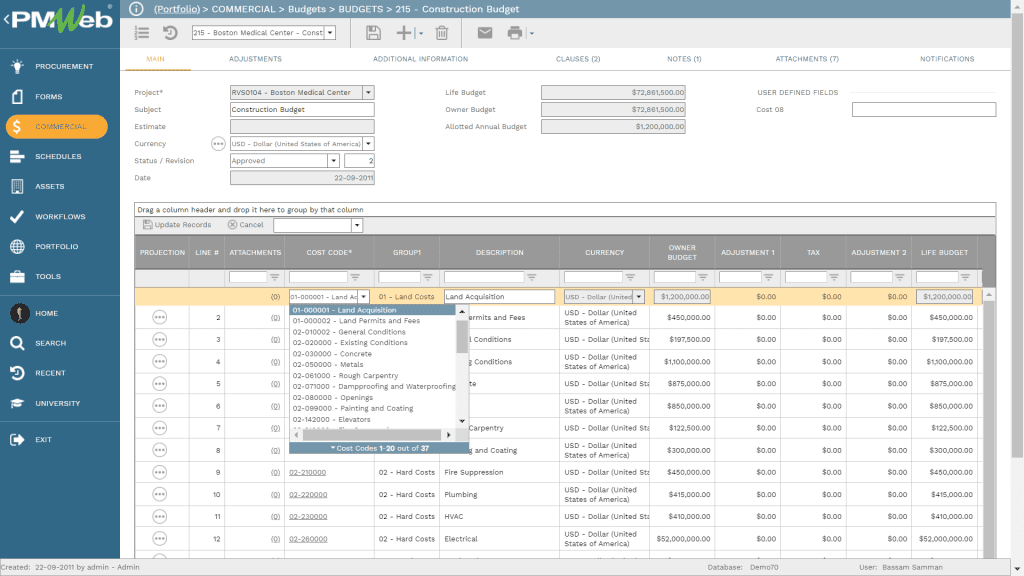Switch to the Adjustments tab
1024x576 pixels.
click(x=255, y=59)
